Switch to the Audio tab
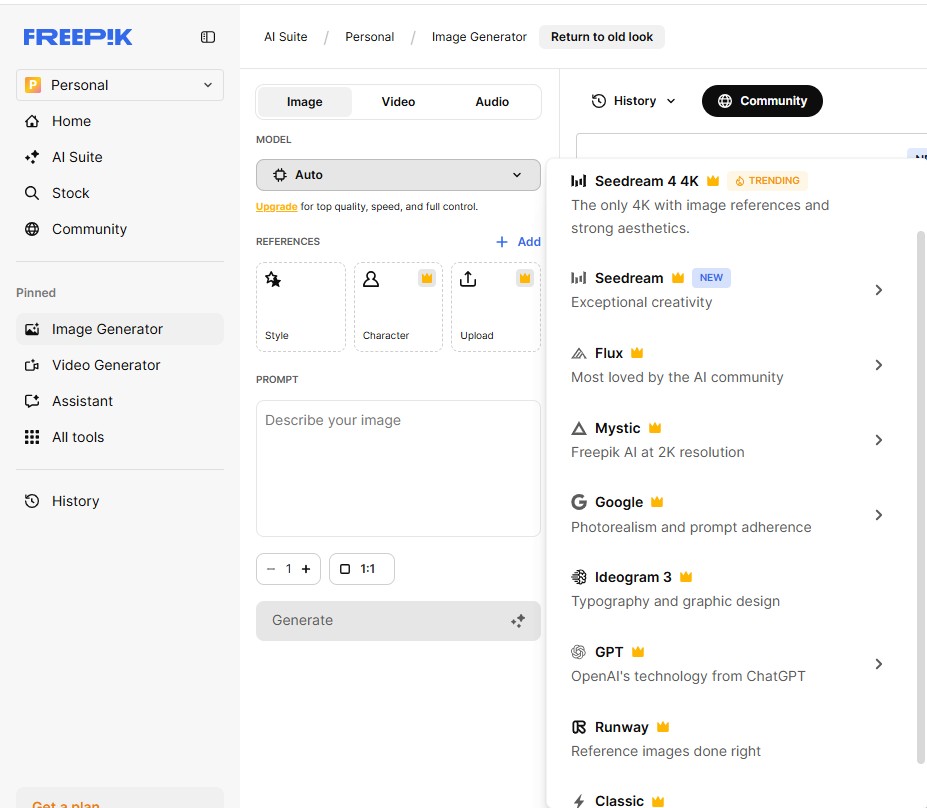The width and height of the screenshot is (927, 808). pyautogui.click(x=492, y=102)
